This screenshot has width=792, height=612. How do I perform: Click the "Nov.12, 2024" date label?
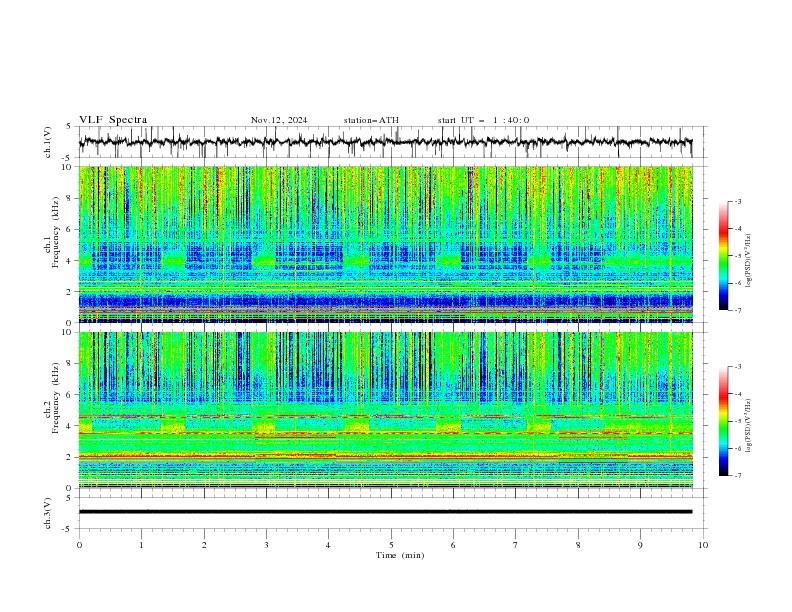[279, 120]
